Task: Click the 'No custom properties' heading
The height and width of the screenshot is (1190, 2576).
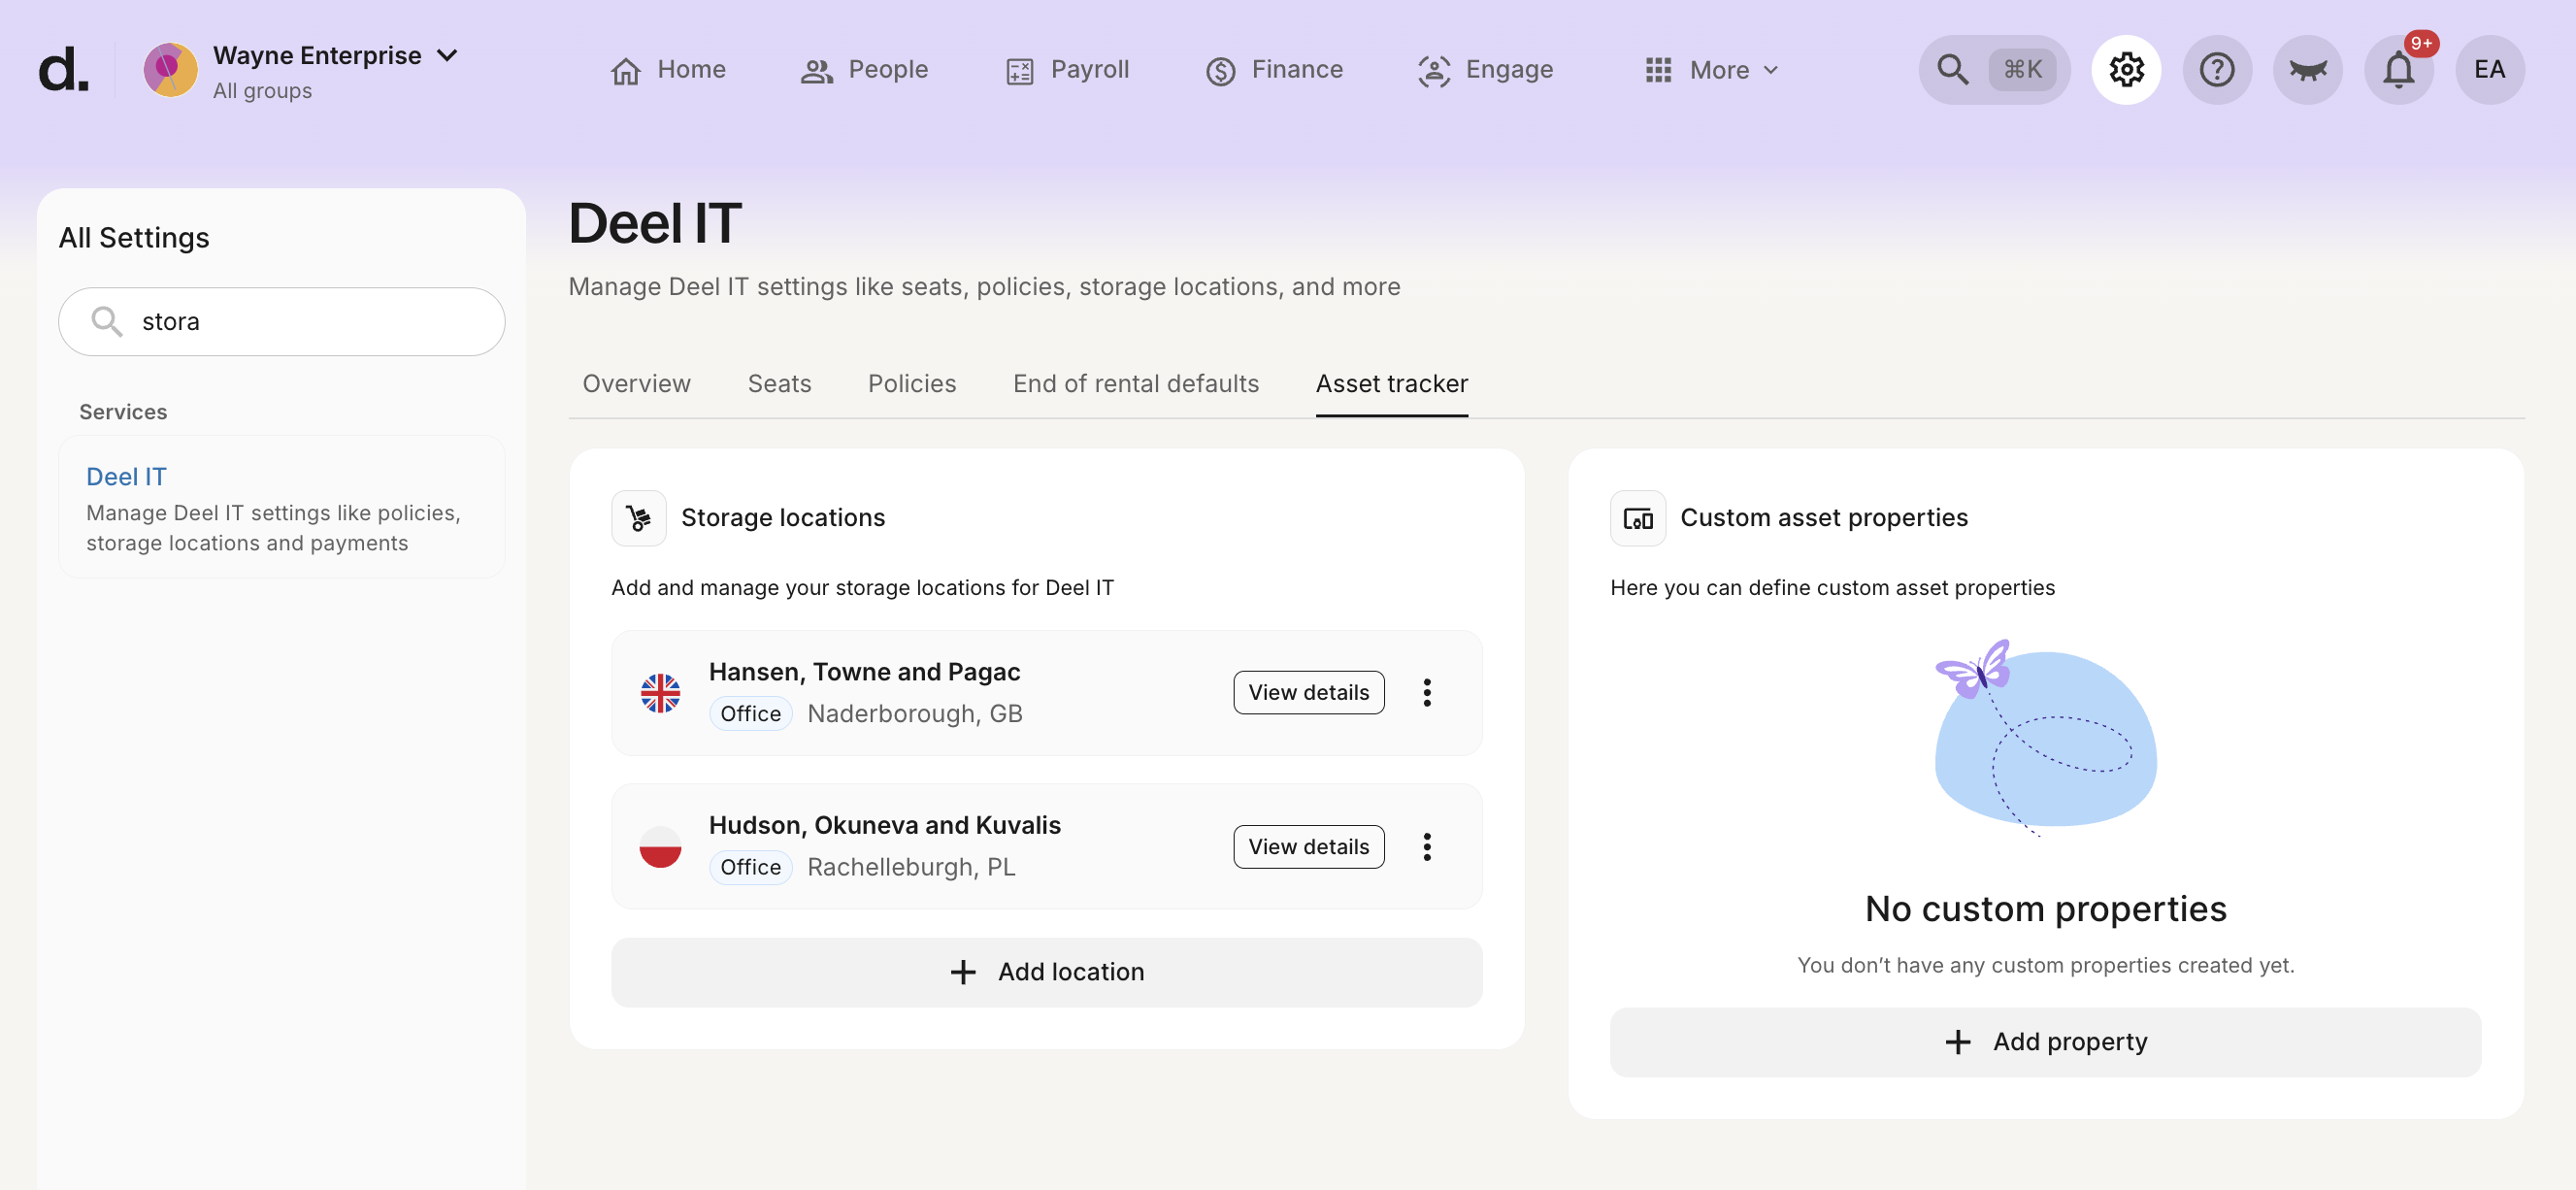Action: click(2046, 909)
